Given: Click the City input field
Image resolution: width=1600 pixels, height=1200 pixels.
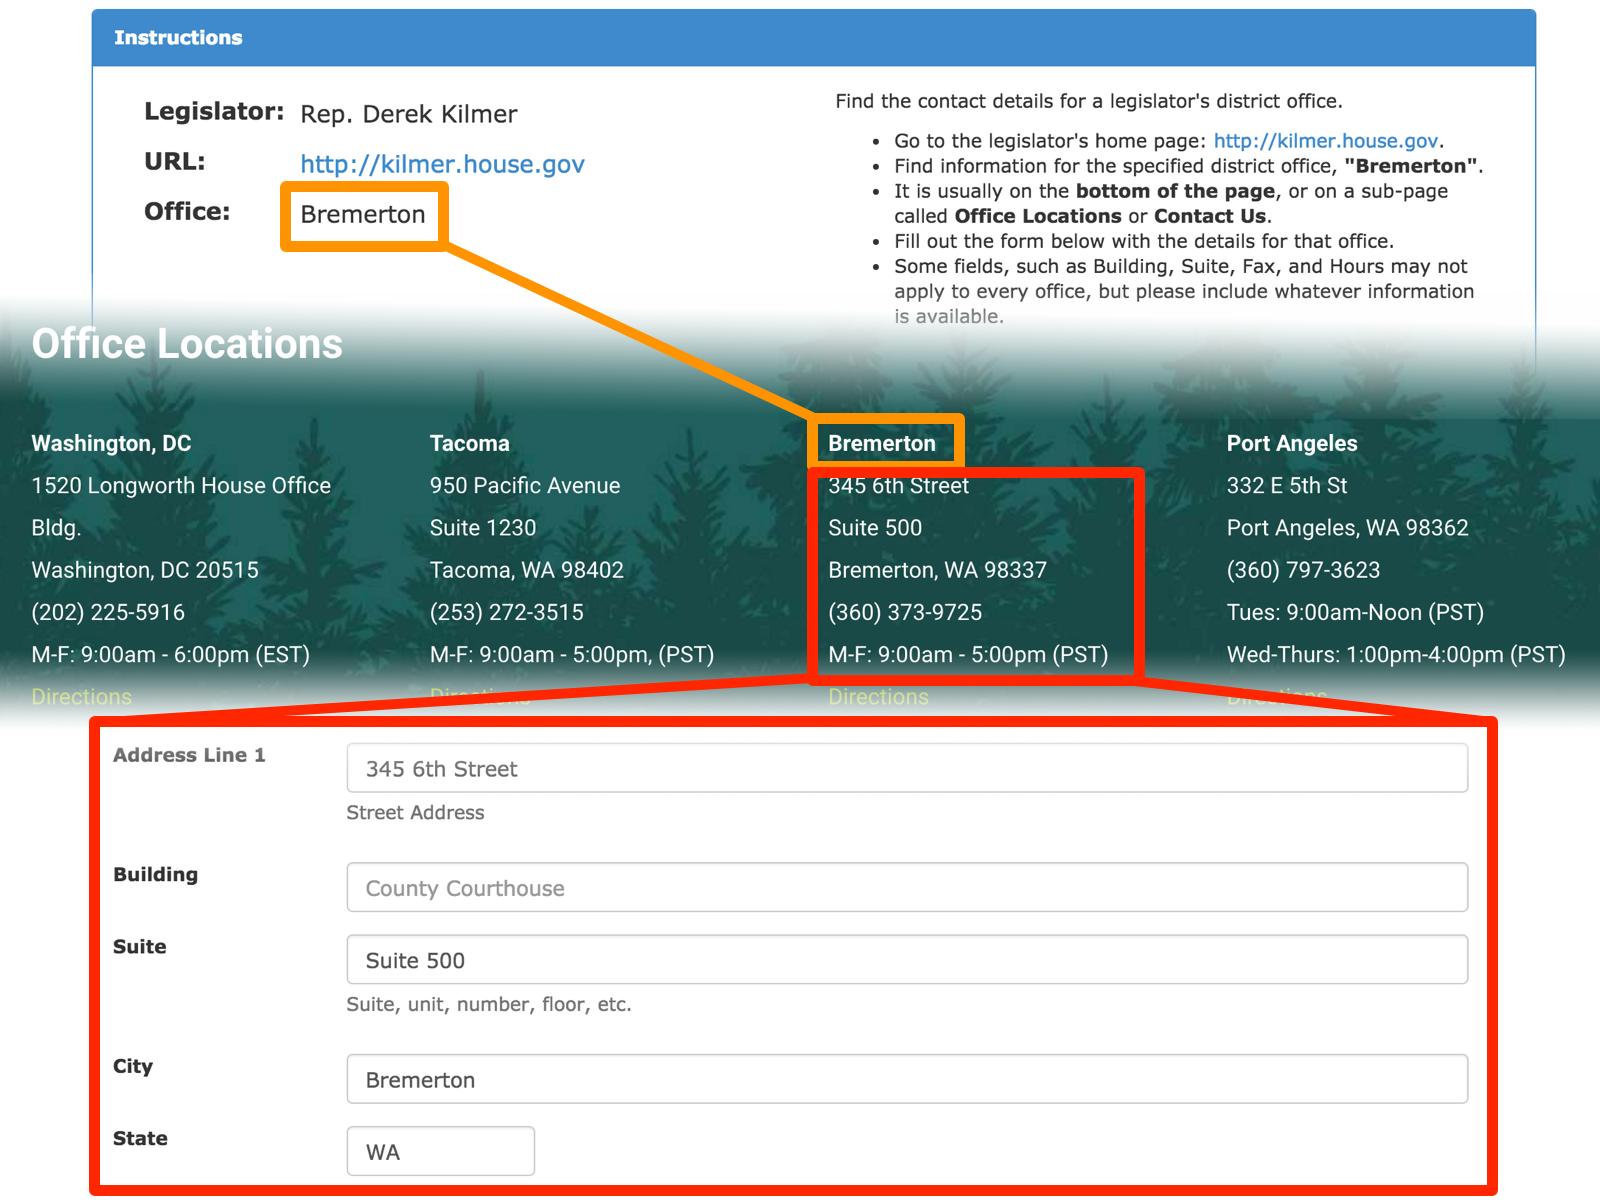Looking at the screenshot, I should [x=907, y=1079].
